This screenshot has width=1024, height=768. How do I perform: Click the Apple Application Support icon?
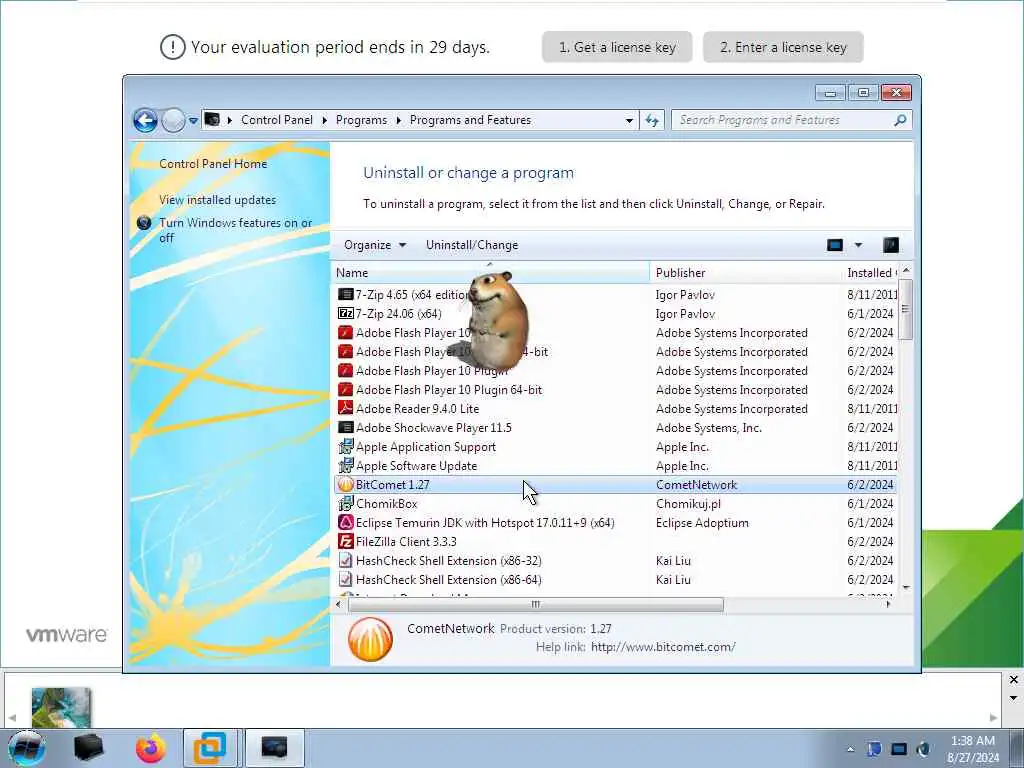click(345, 447)
